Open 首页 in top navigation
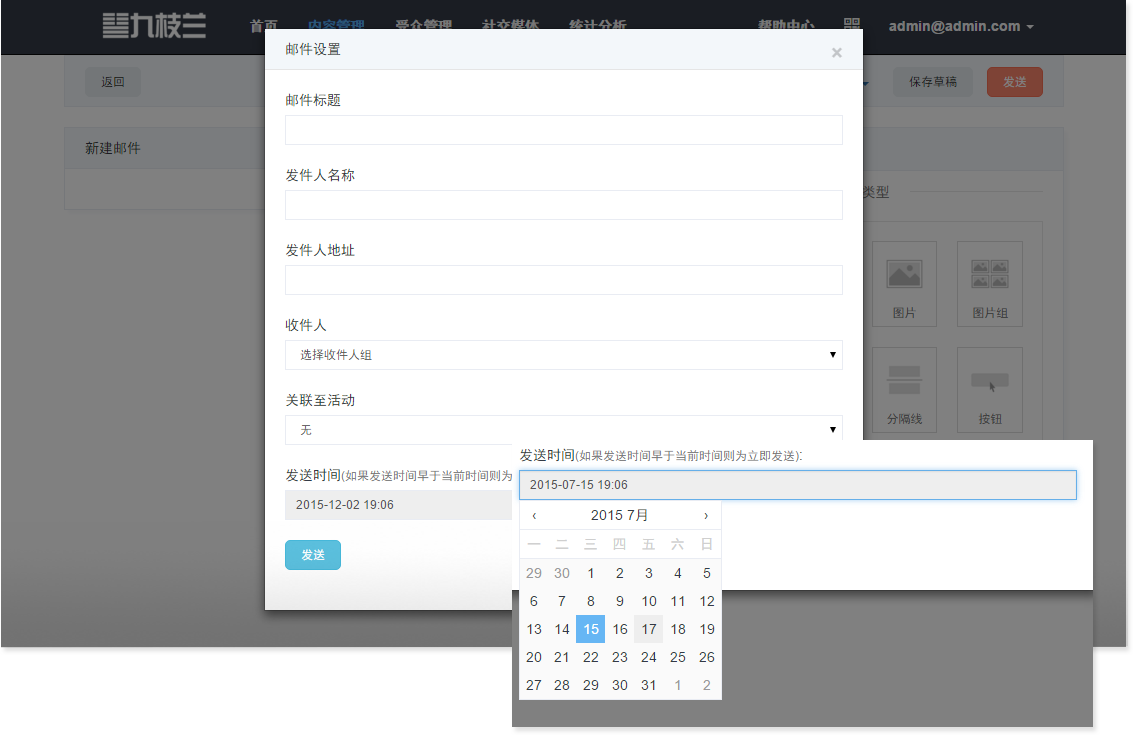This screenshot has width=1133, height=735. point(264,26)
